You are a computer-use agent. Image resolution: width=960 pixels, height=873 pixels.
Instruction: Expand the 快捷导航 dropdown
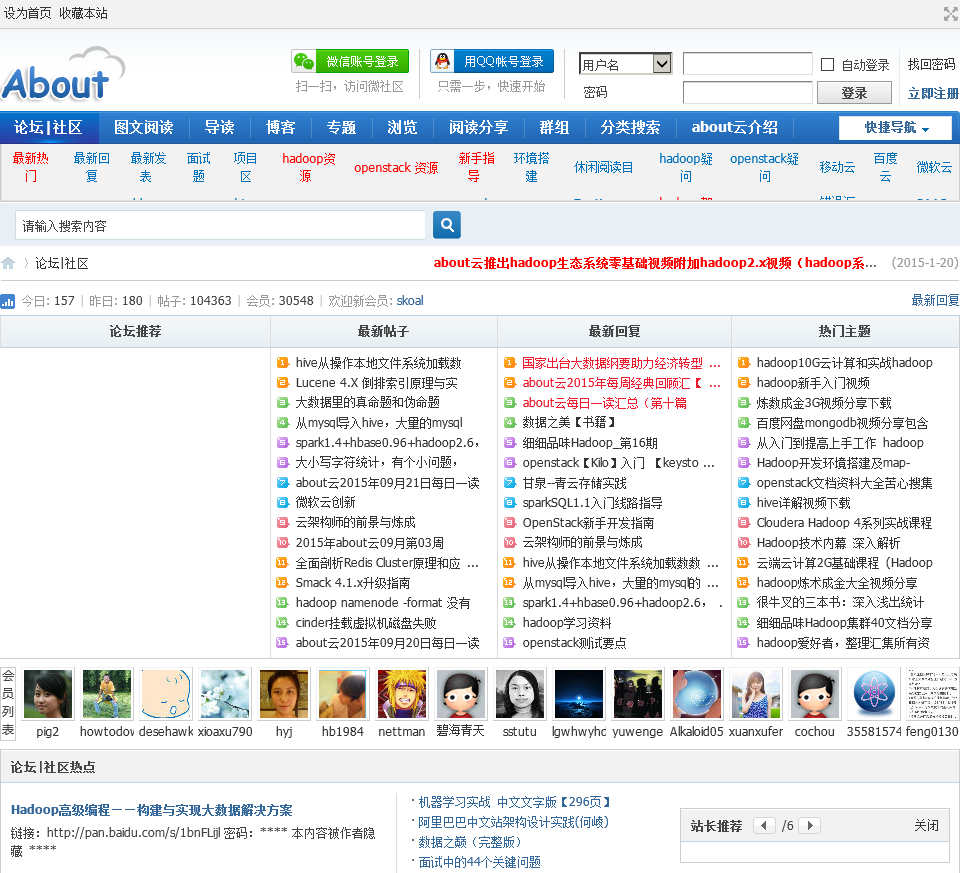[895, 127]
